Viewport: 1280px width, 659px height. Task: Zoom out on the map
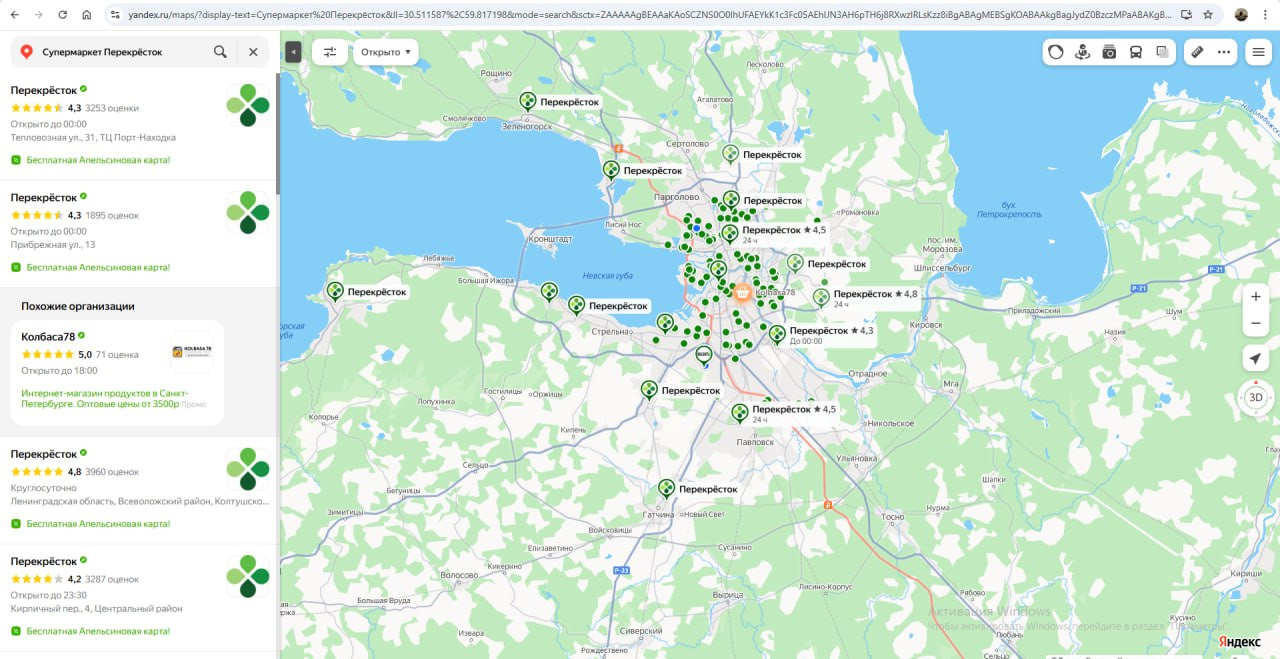(x=1256, y=324)
